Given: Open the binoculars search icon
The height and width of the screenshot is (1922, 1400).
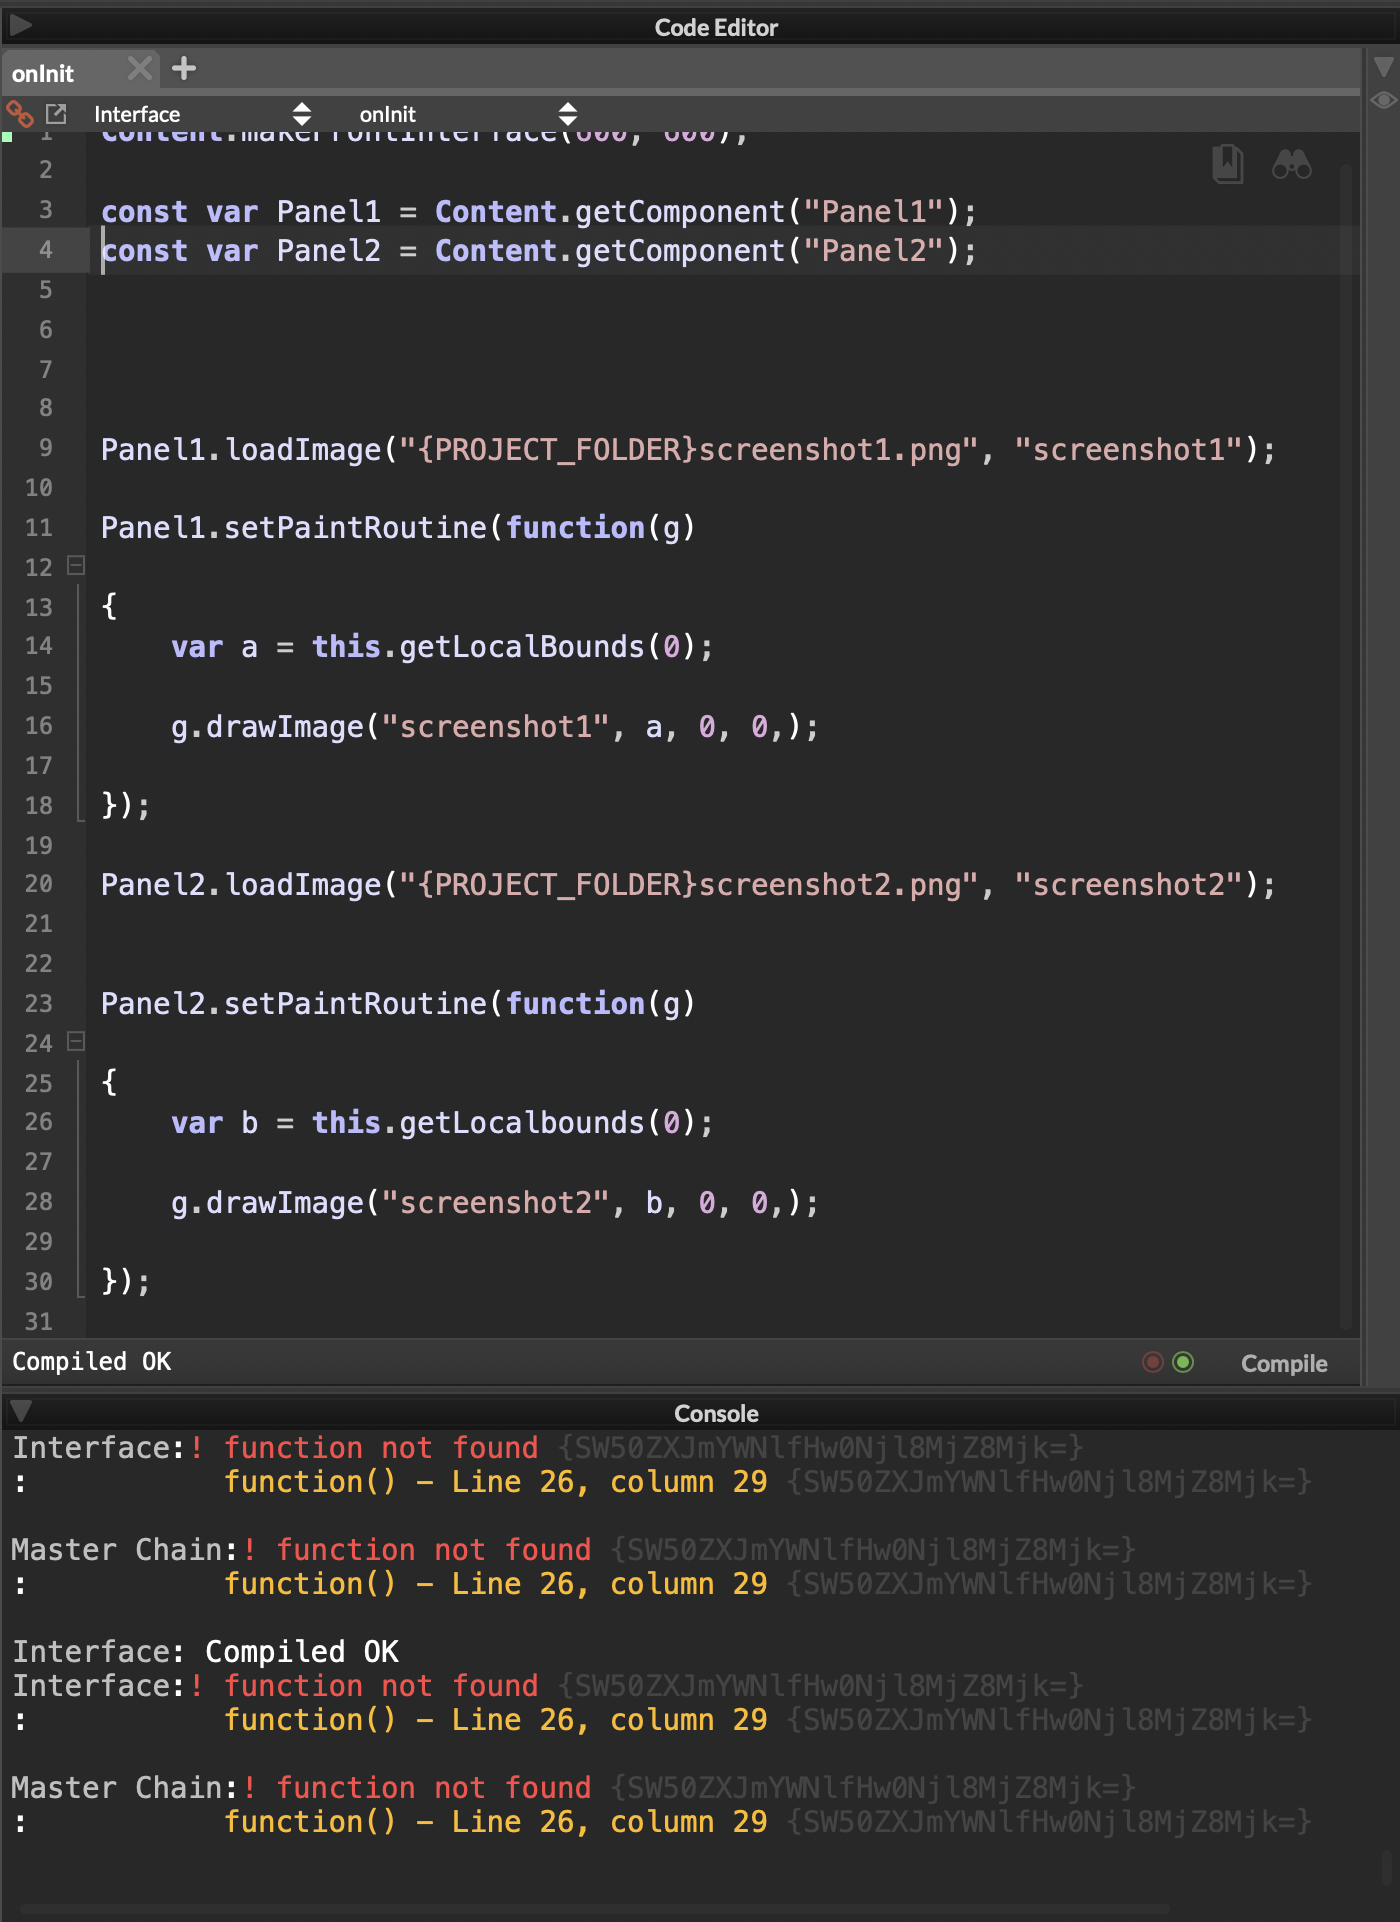Looking at the screenshot, I should (x=1291, y=164).
